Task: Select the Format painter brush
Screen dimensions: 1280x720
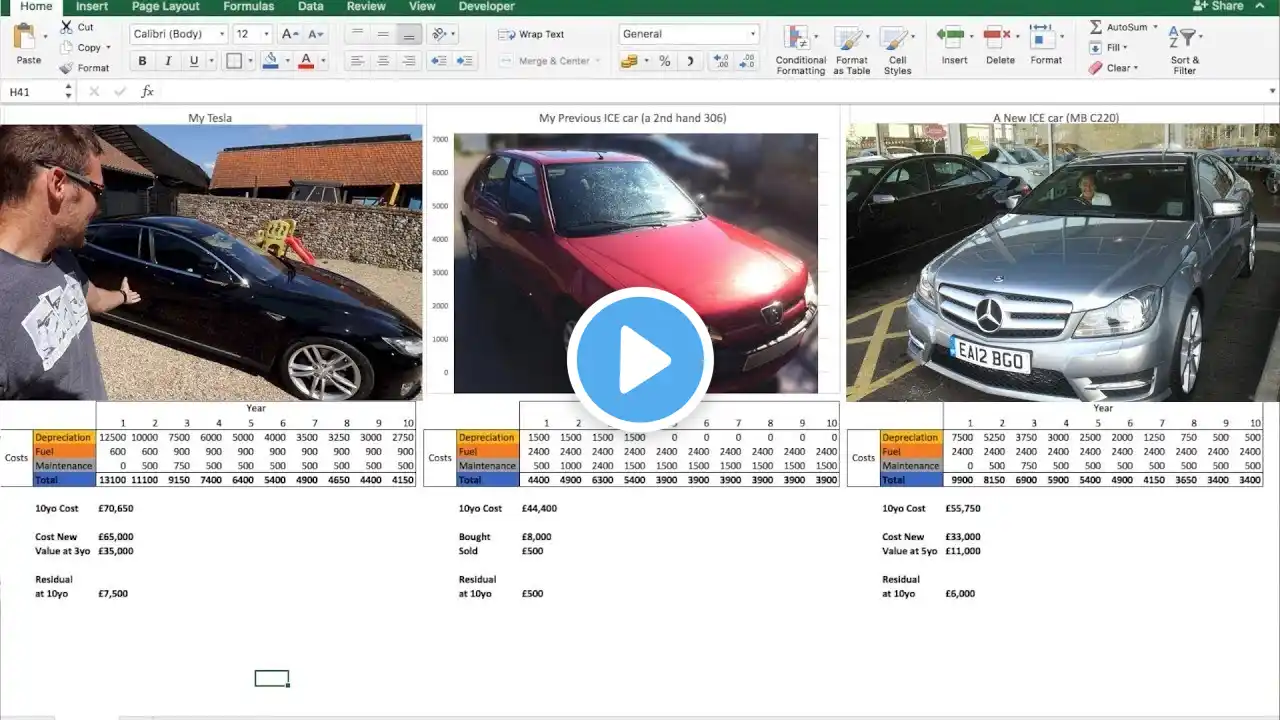Action: 66,68
